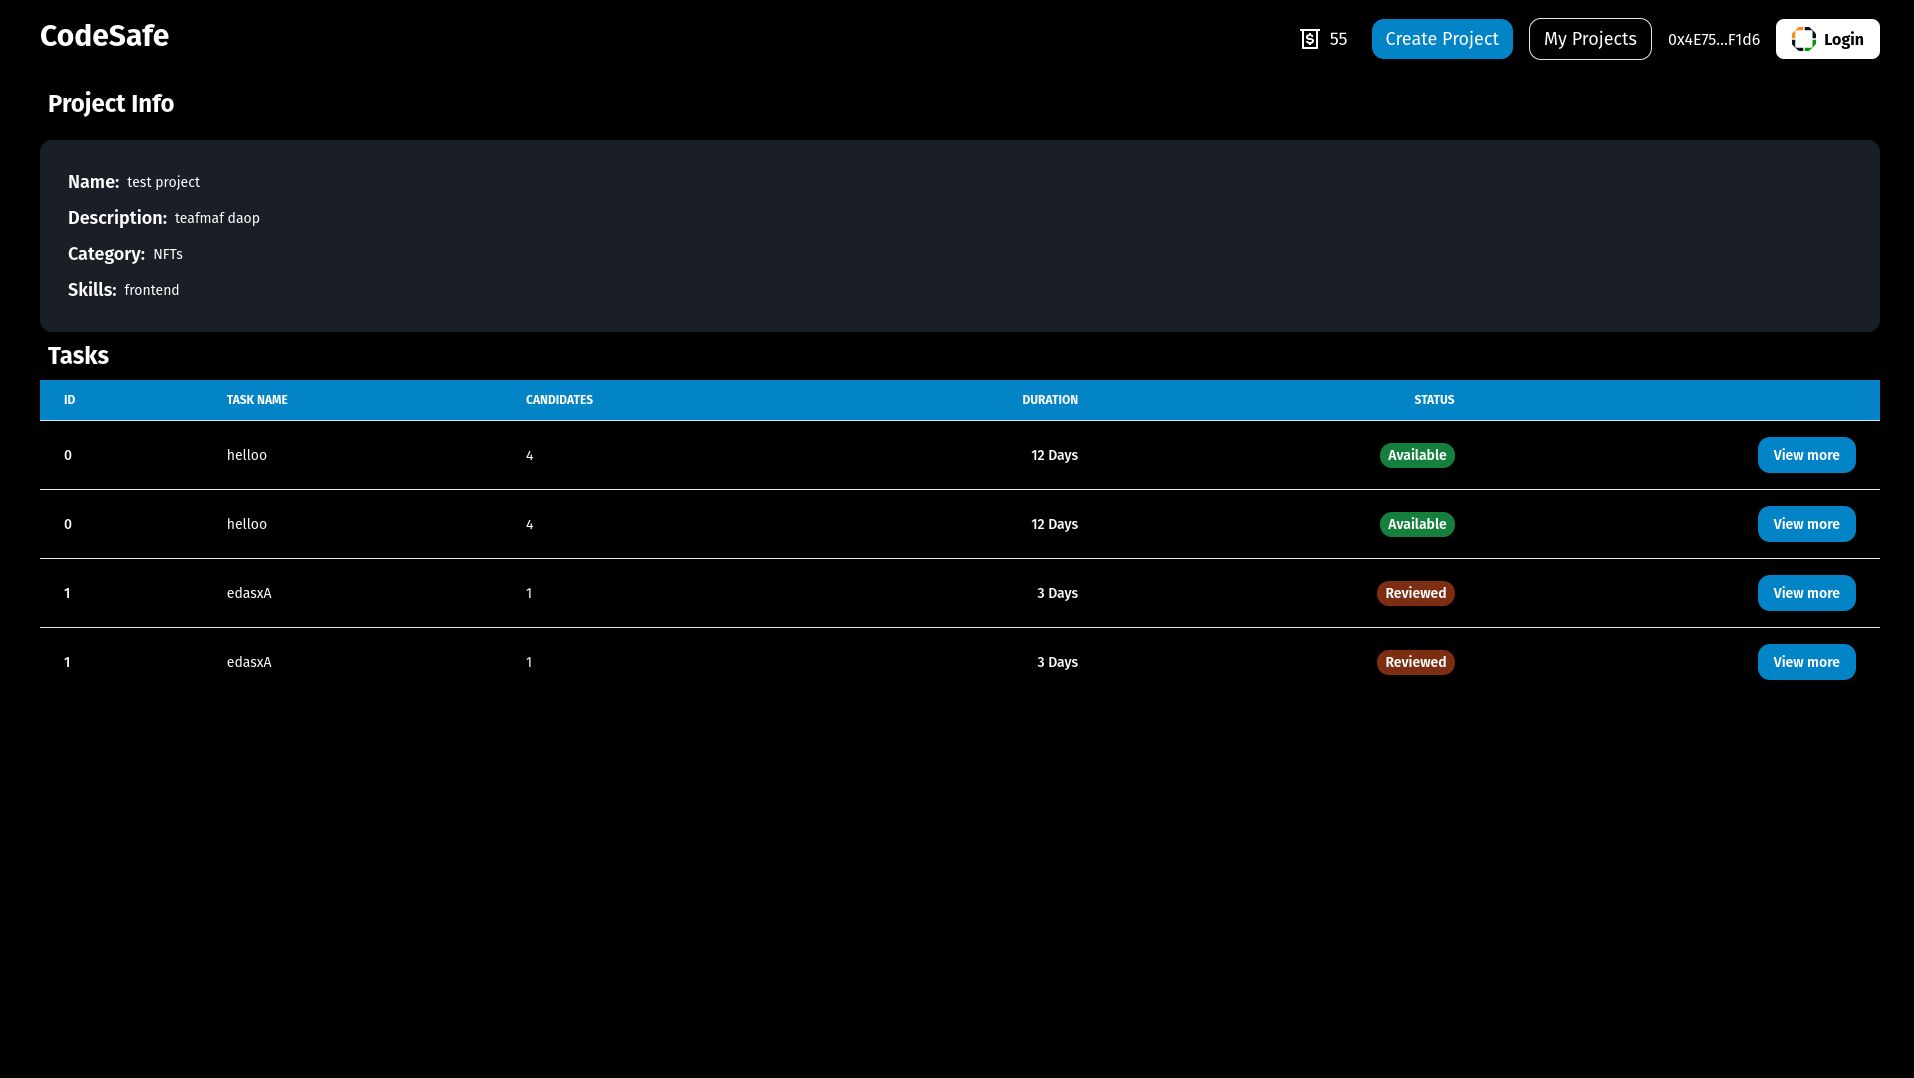Screen dimensions: 1914x1078
Task: Click View more on the lower helloo row
Action: (x=1806, y=524)
